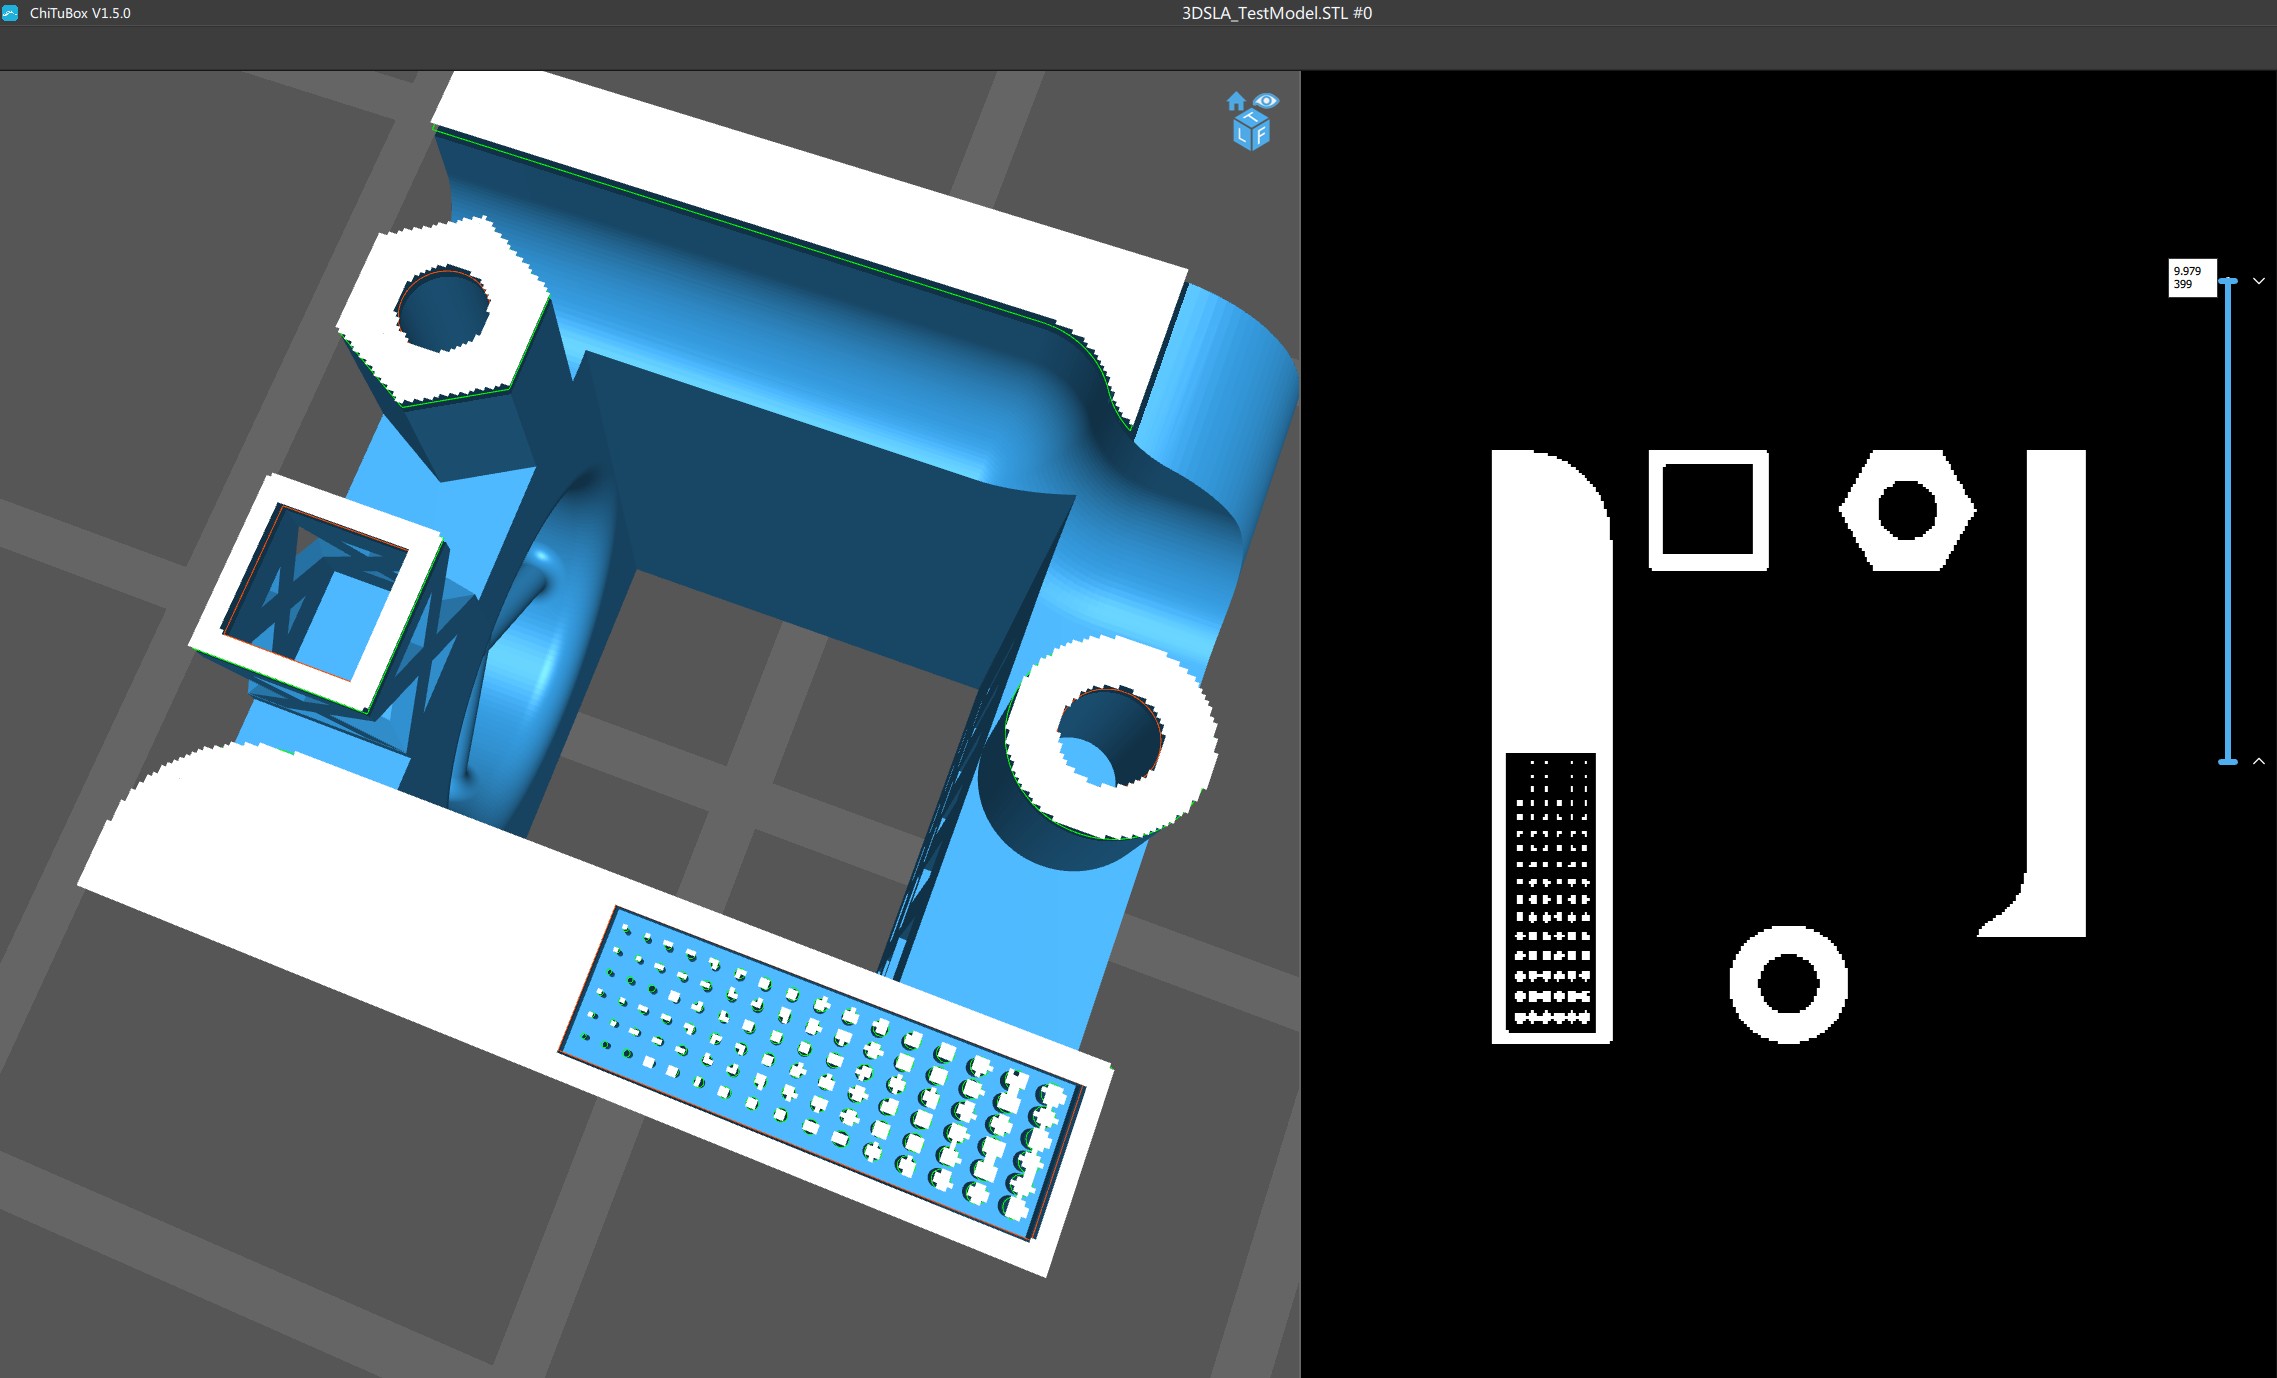Click the bottom handle of layer slider
Viewport: 2277px width, 1378px height.
[x=2228, y=762]
